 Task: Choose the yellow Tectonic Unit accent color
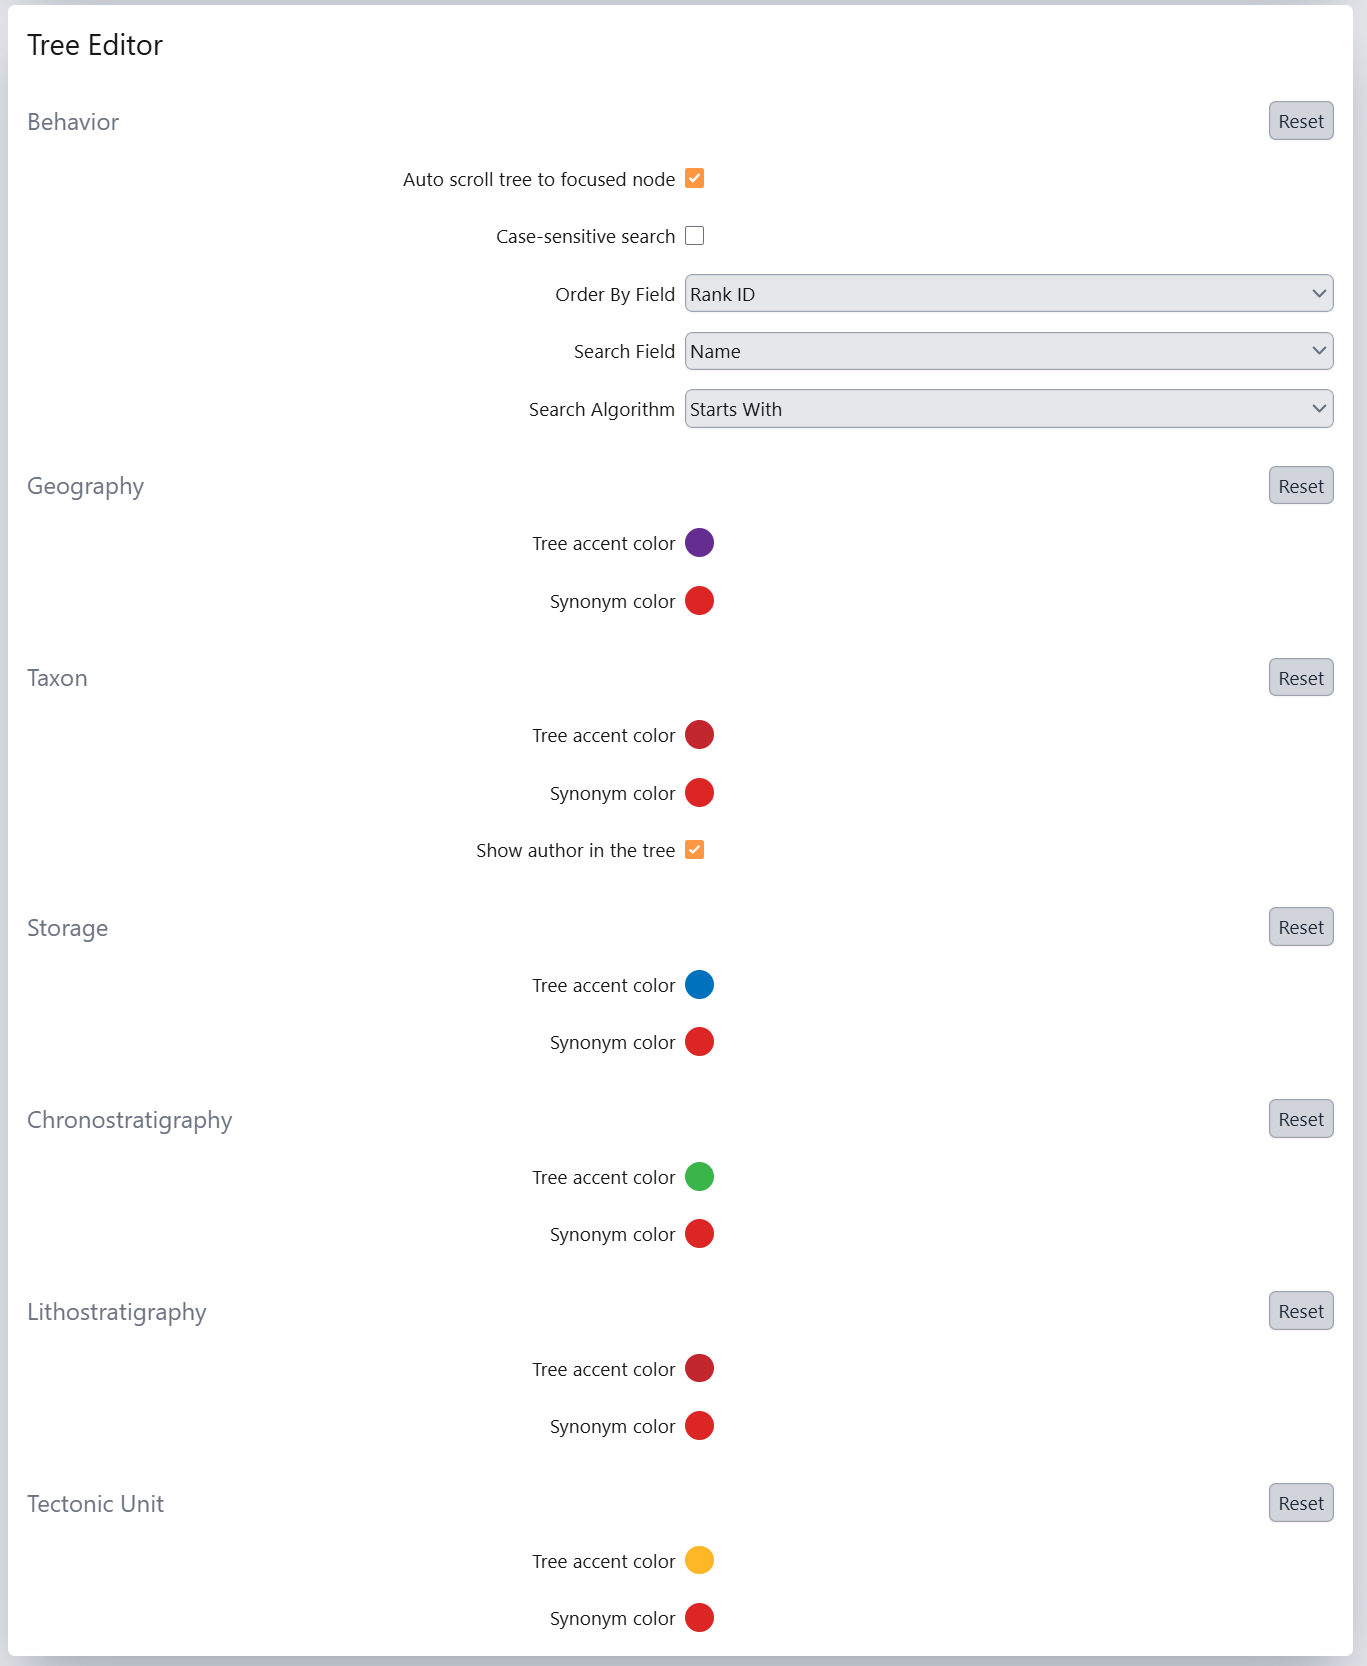699,1560
